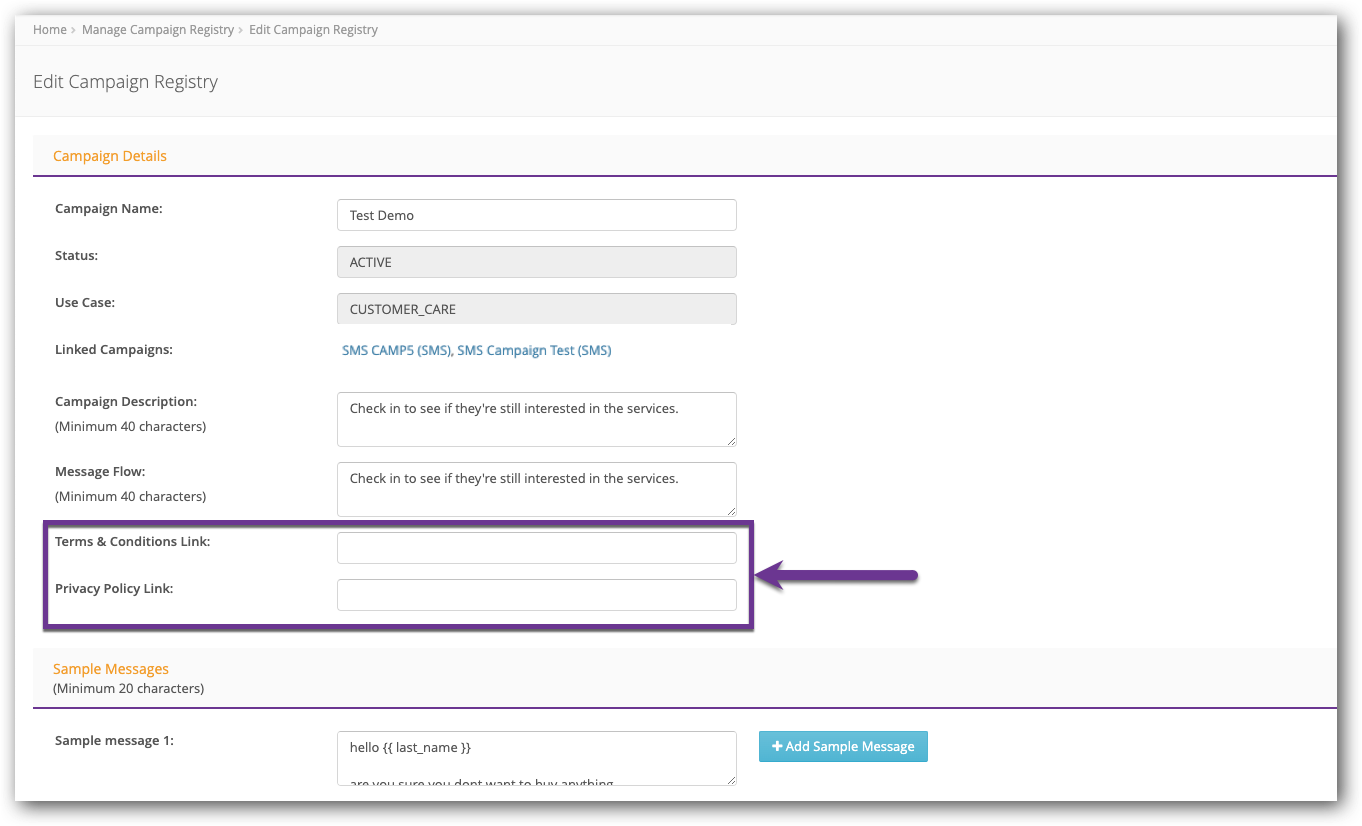The image size is (1362, 826).
Task: Open the Manage Campaign Registry breadcrumb
Action: [x=157, y=29]
